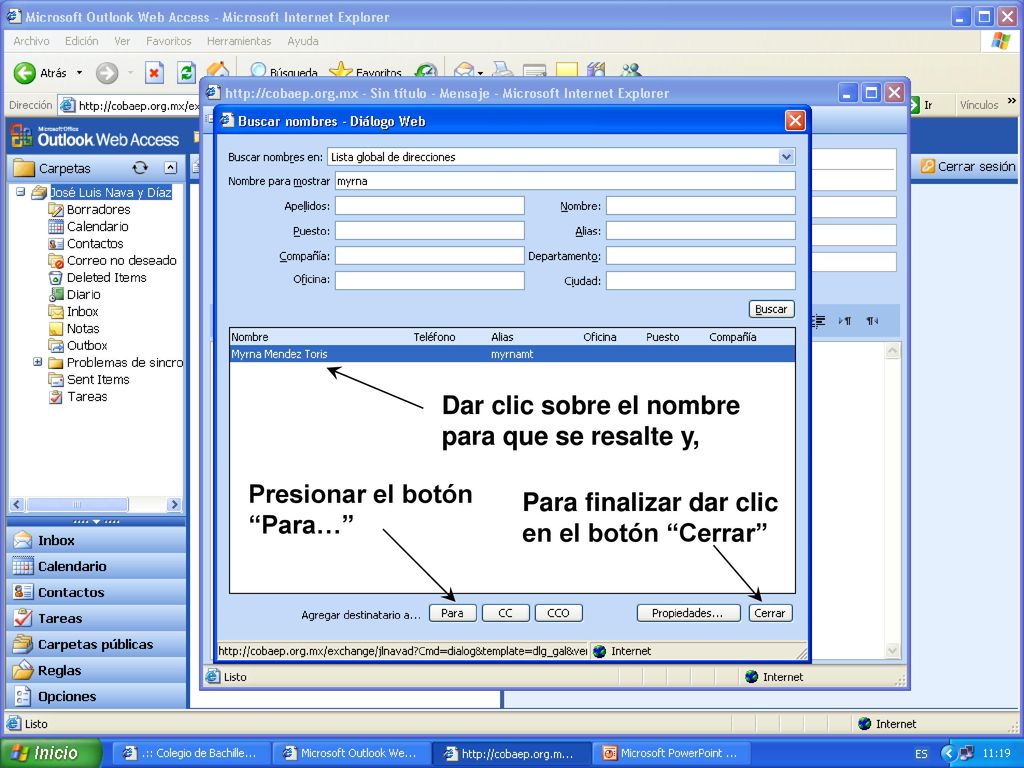Click the Buscar button
Screen dimensions: 1024x768
771,309
